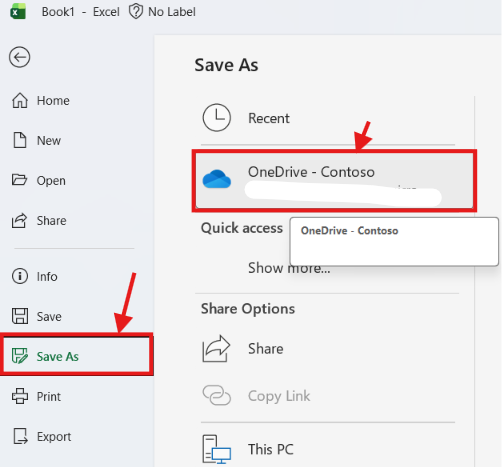This screenshot has width=502, height=467.
Task: Click the Print printer icon
Action: pyautogui.click(x=20, y=396)
